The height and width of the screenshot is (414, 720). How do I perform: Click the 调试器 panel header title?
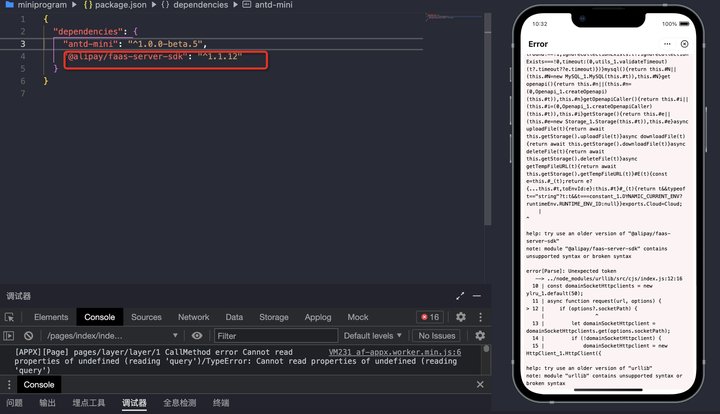18,296
